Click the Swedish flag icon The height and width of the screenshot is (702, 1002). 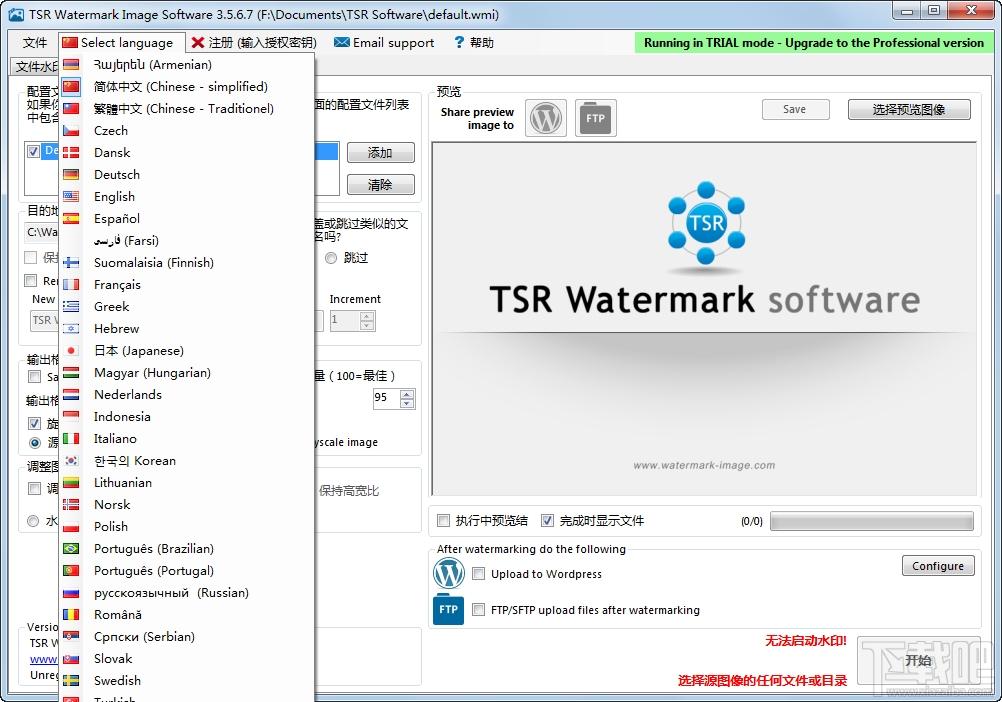click(x=71, y=681)
